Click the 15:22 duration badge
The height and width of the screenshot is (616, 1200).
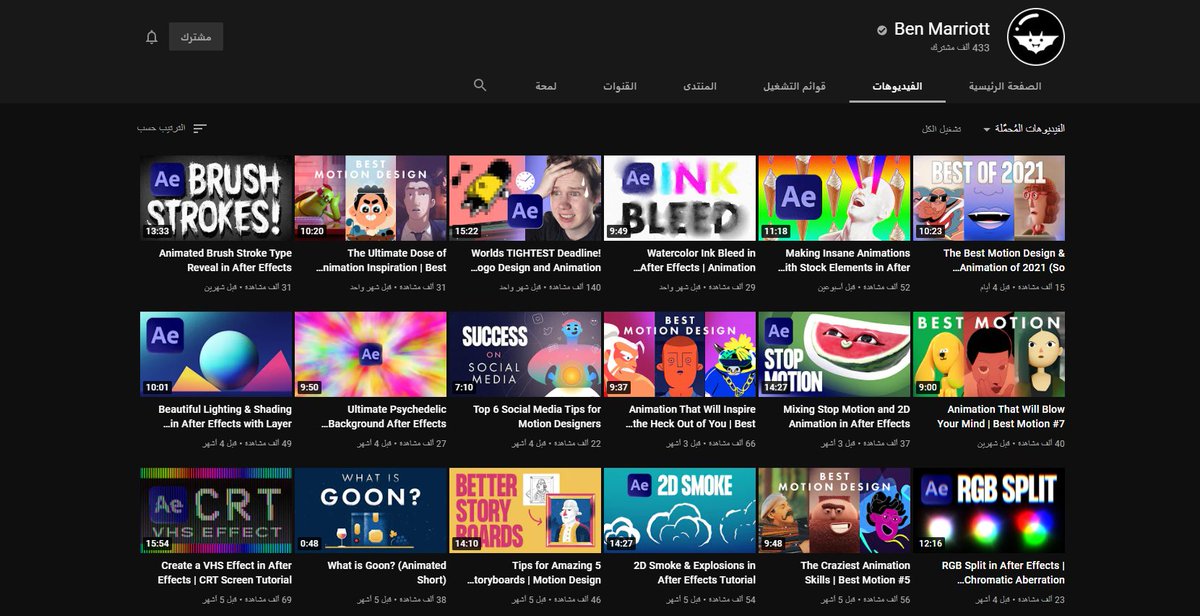point(466,231)
